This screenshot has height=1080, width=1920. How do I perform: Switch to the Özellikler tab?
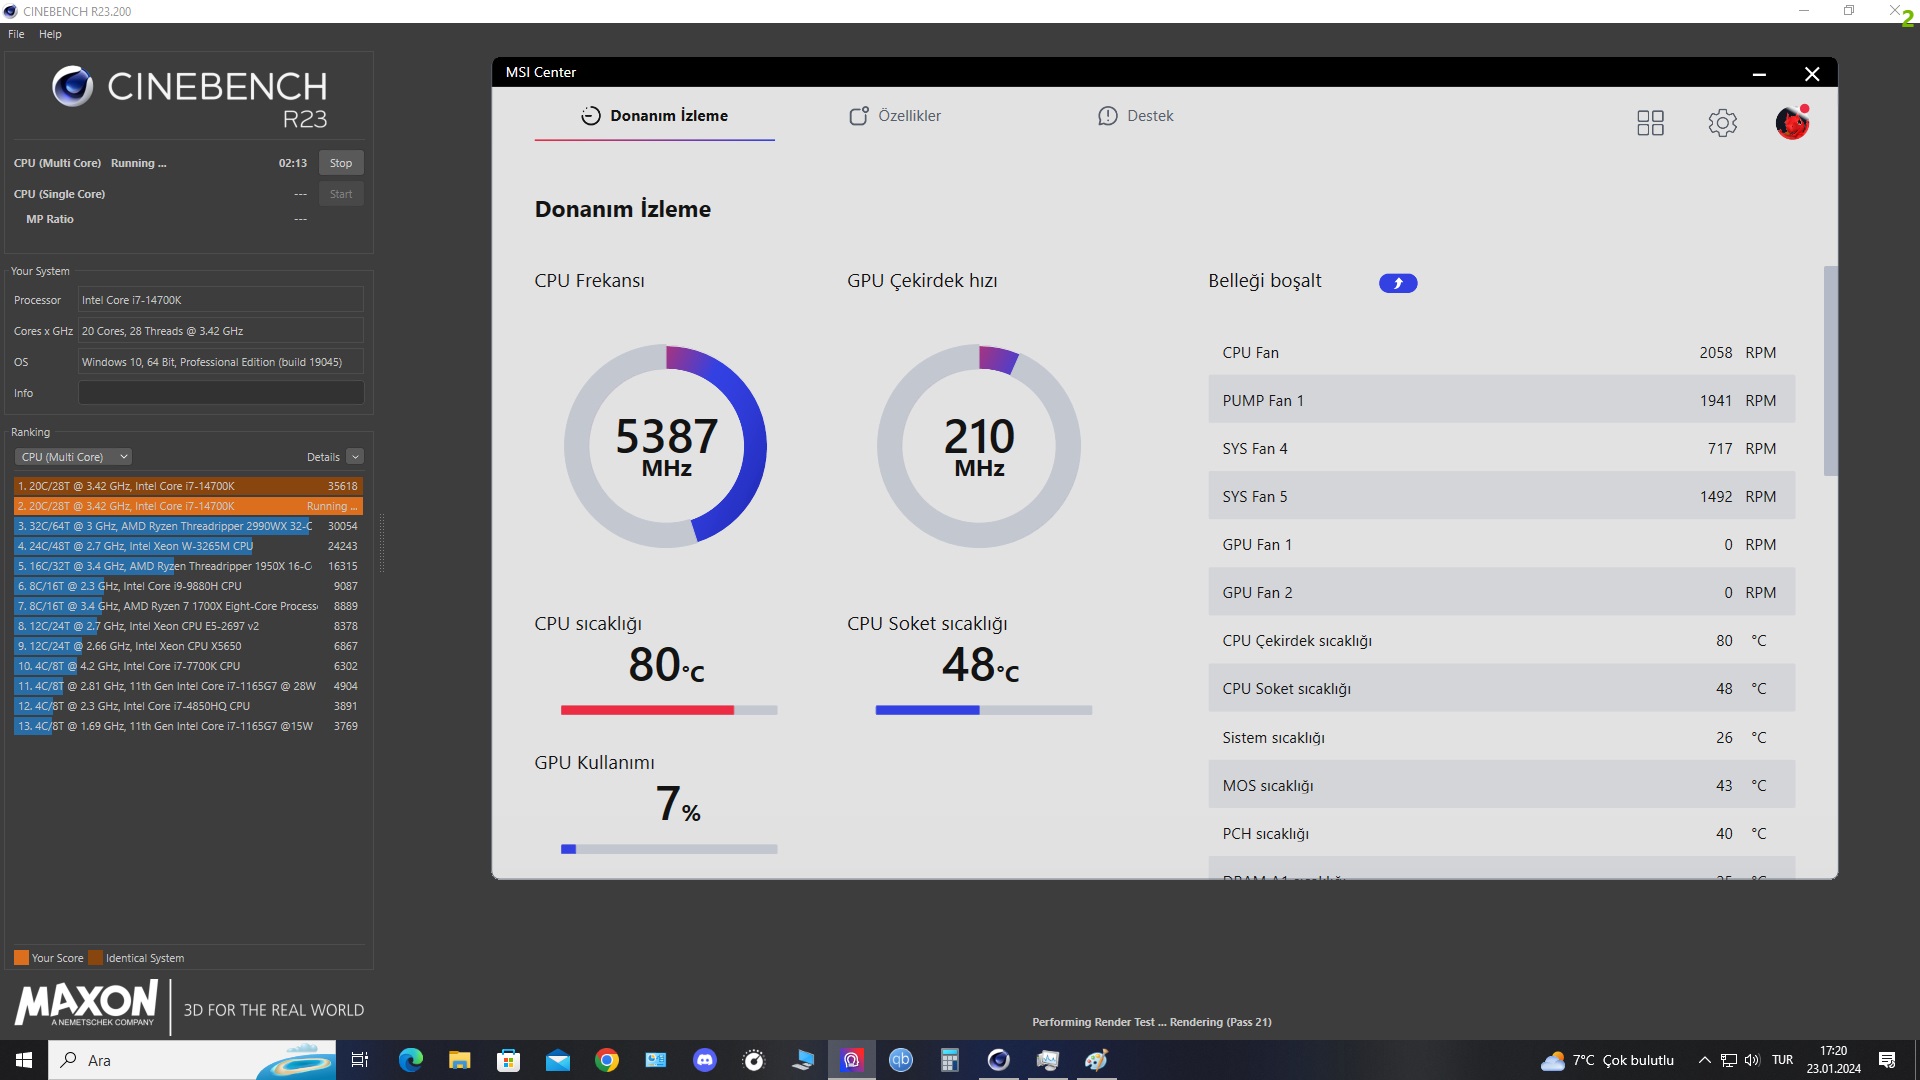click(895, 116)
